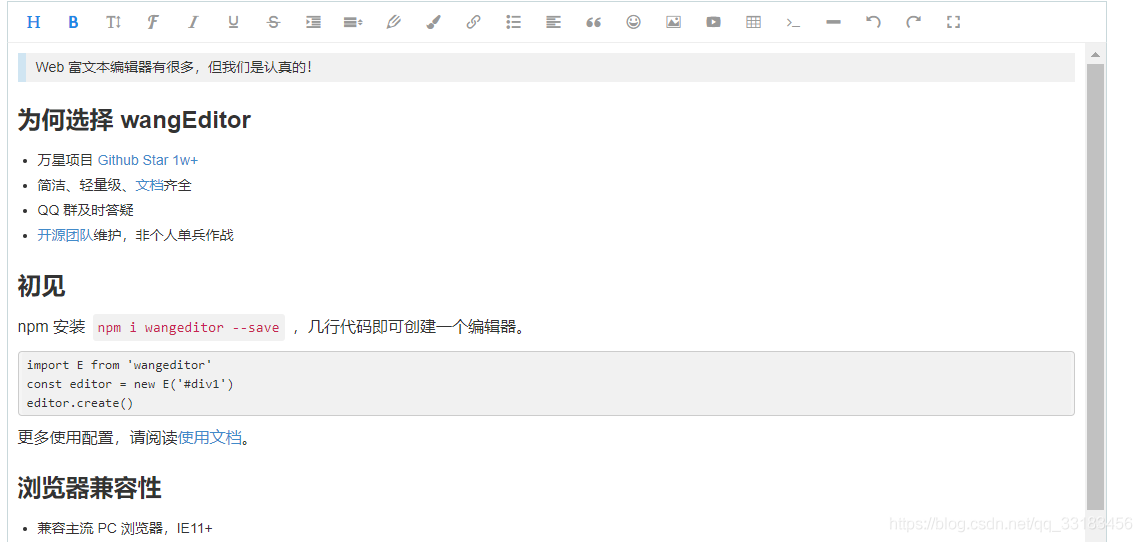Open the text alignment menu
Image resolution: width=1142 pixels, height=542 pixels.
pos(554,23)
